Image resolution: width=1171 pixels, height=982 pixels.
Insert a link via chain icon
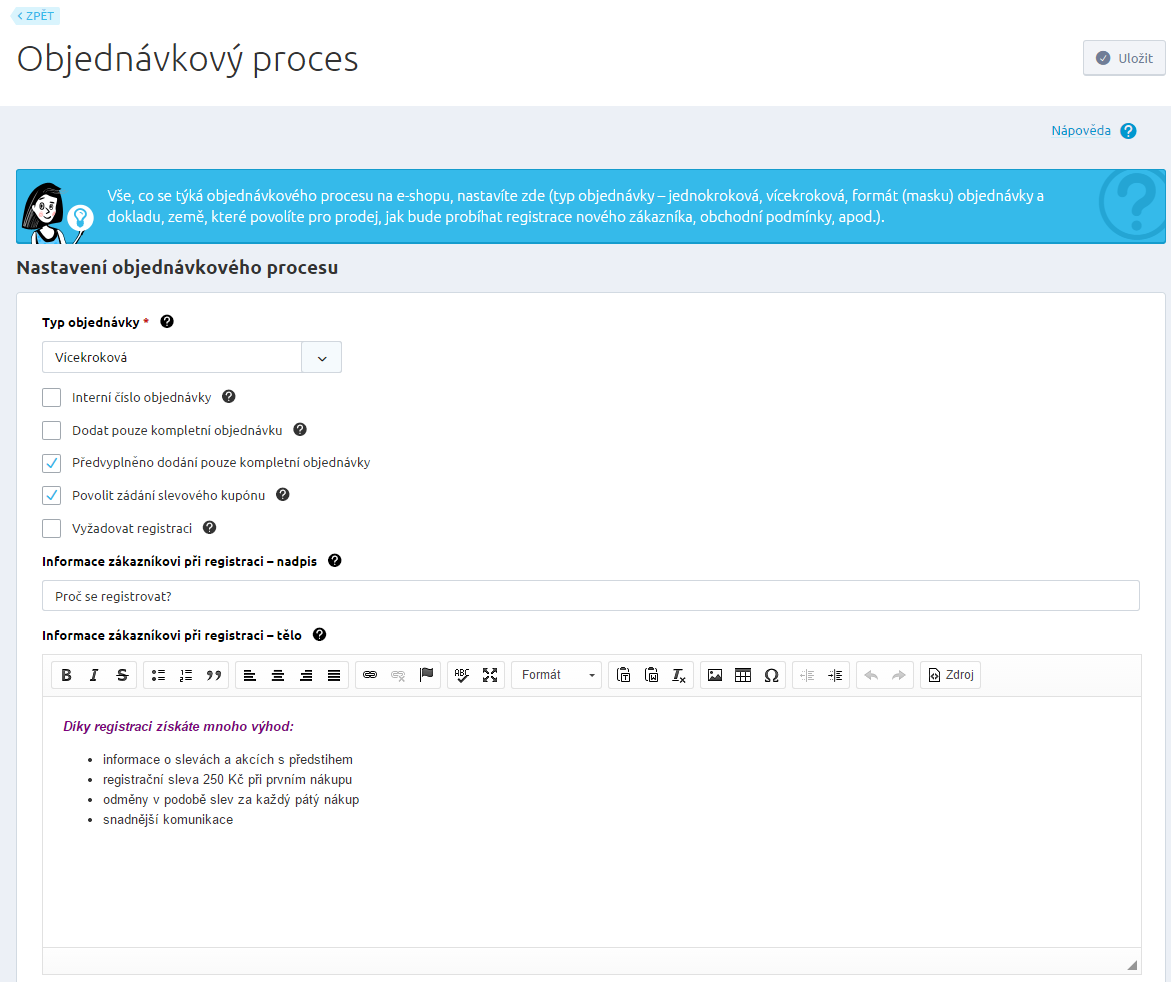tap(370, 675)
